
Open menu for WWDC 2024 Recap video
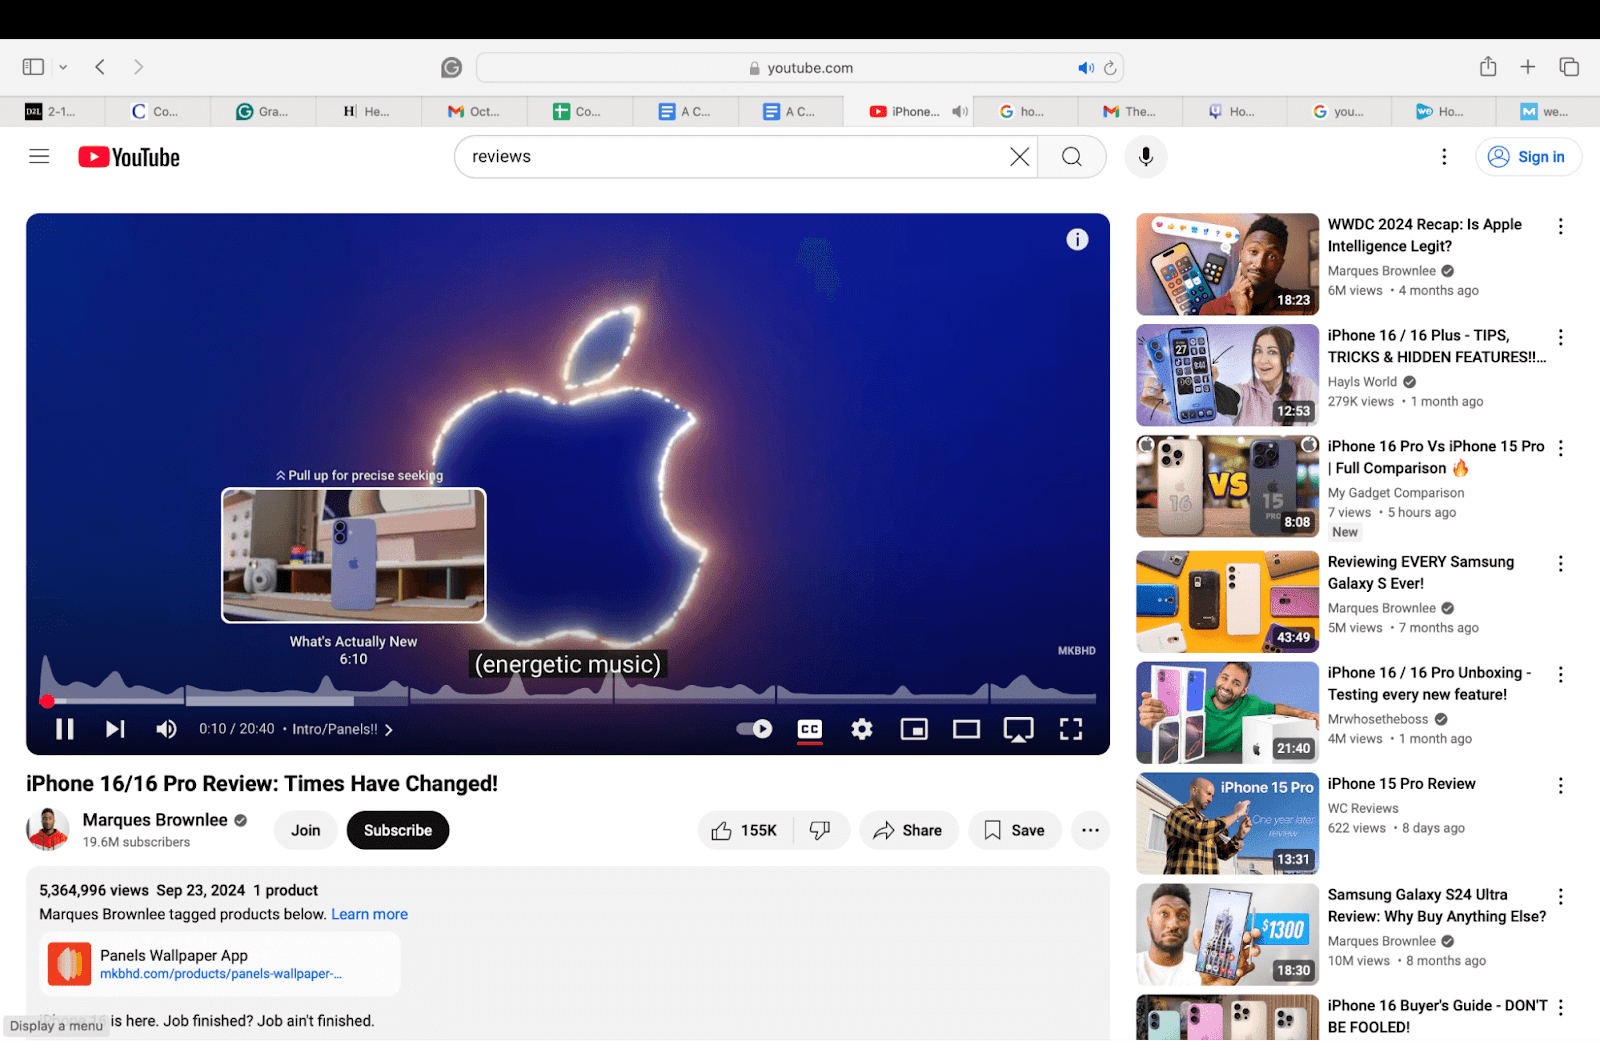click(x=1560, y=226)
